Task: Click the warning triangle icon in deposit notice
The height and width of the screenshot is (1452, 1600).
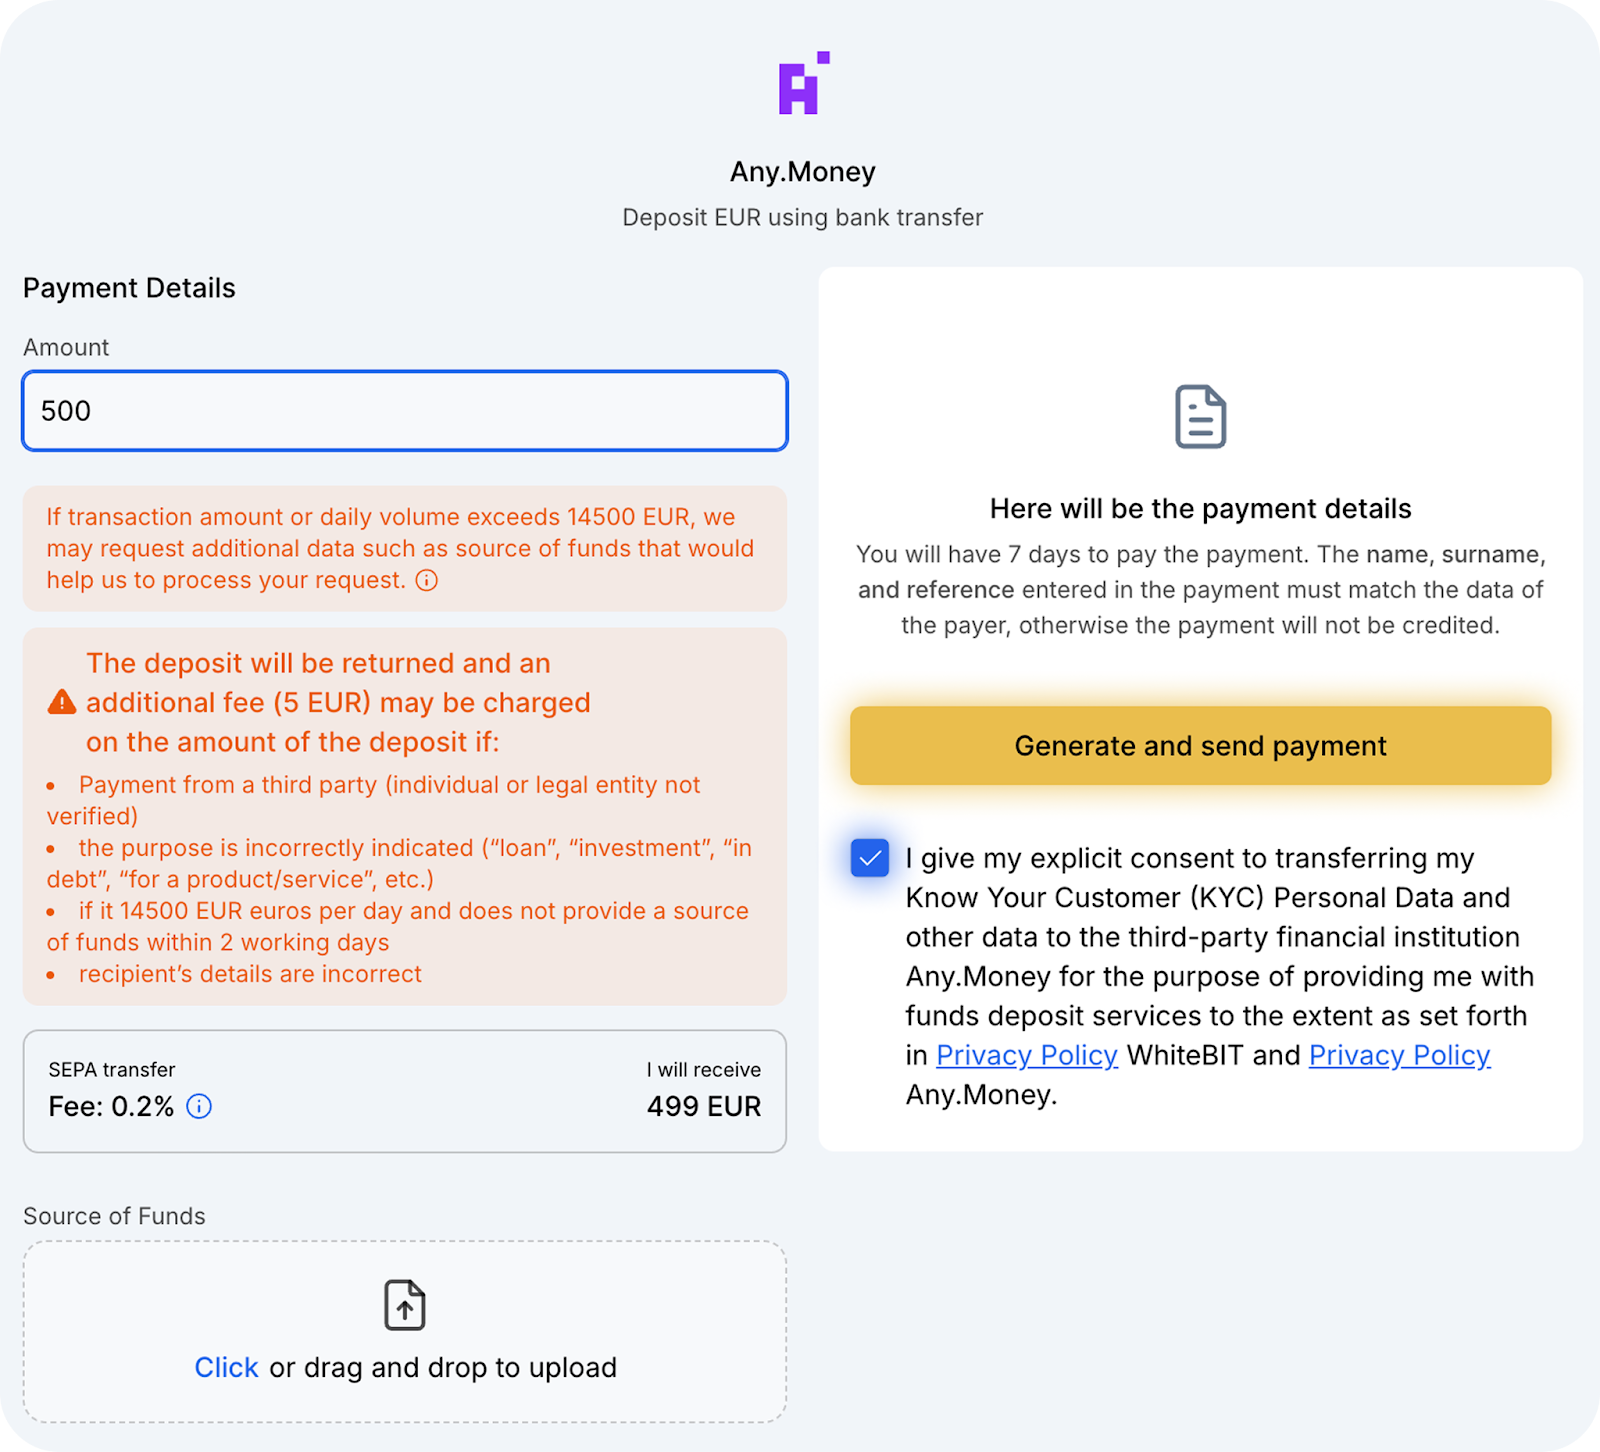Action: tap(62, 702)
